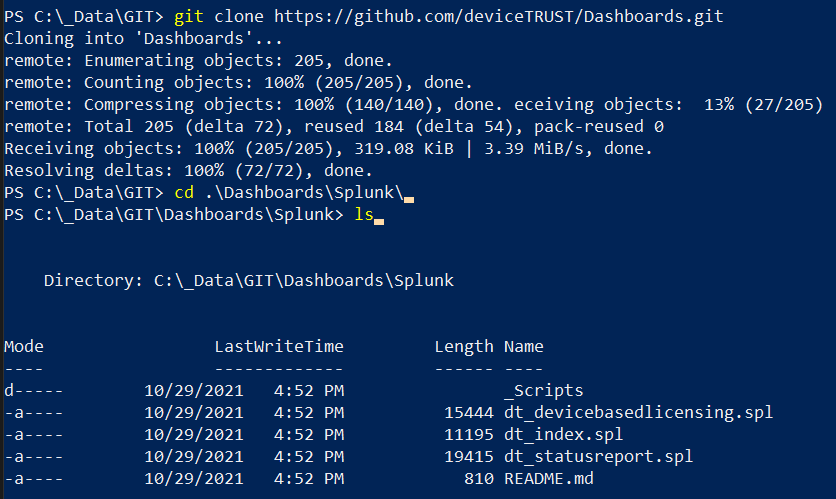836x499 pixels.
Task: Click the 'Resolving deltas' output line
Action: coord(178,171)
